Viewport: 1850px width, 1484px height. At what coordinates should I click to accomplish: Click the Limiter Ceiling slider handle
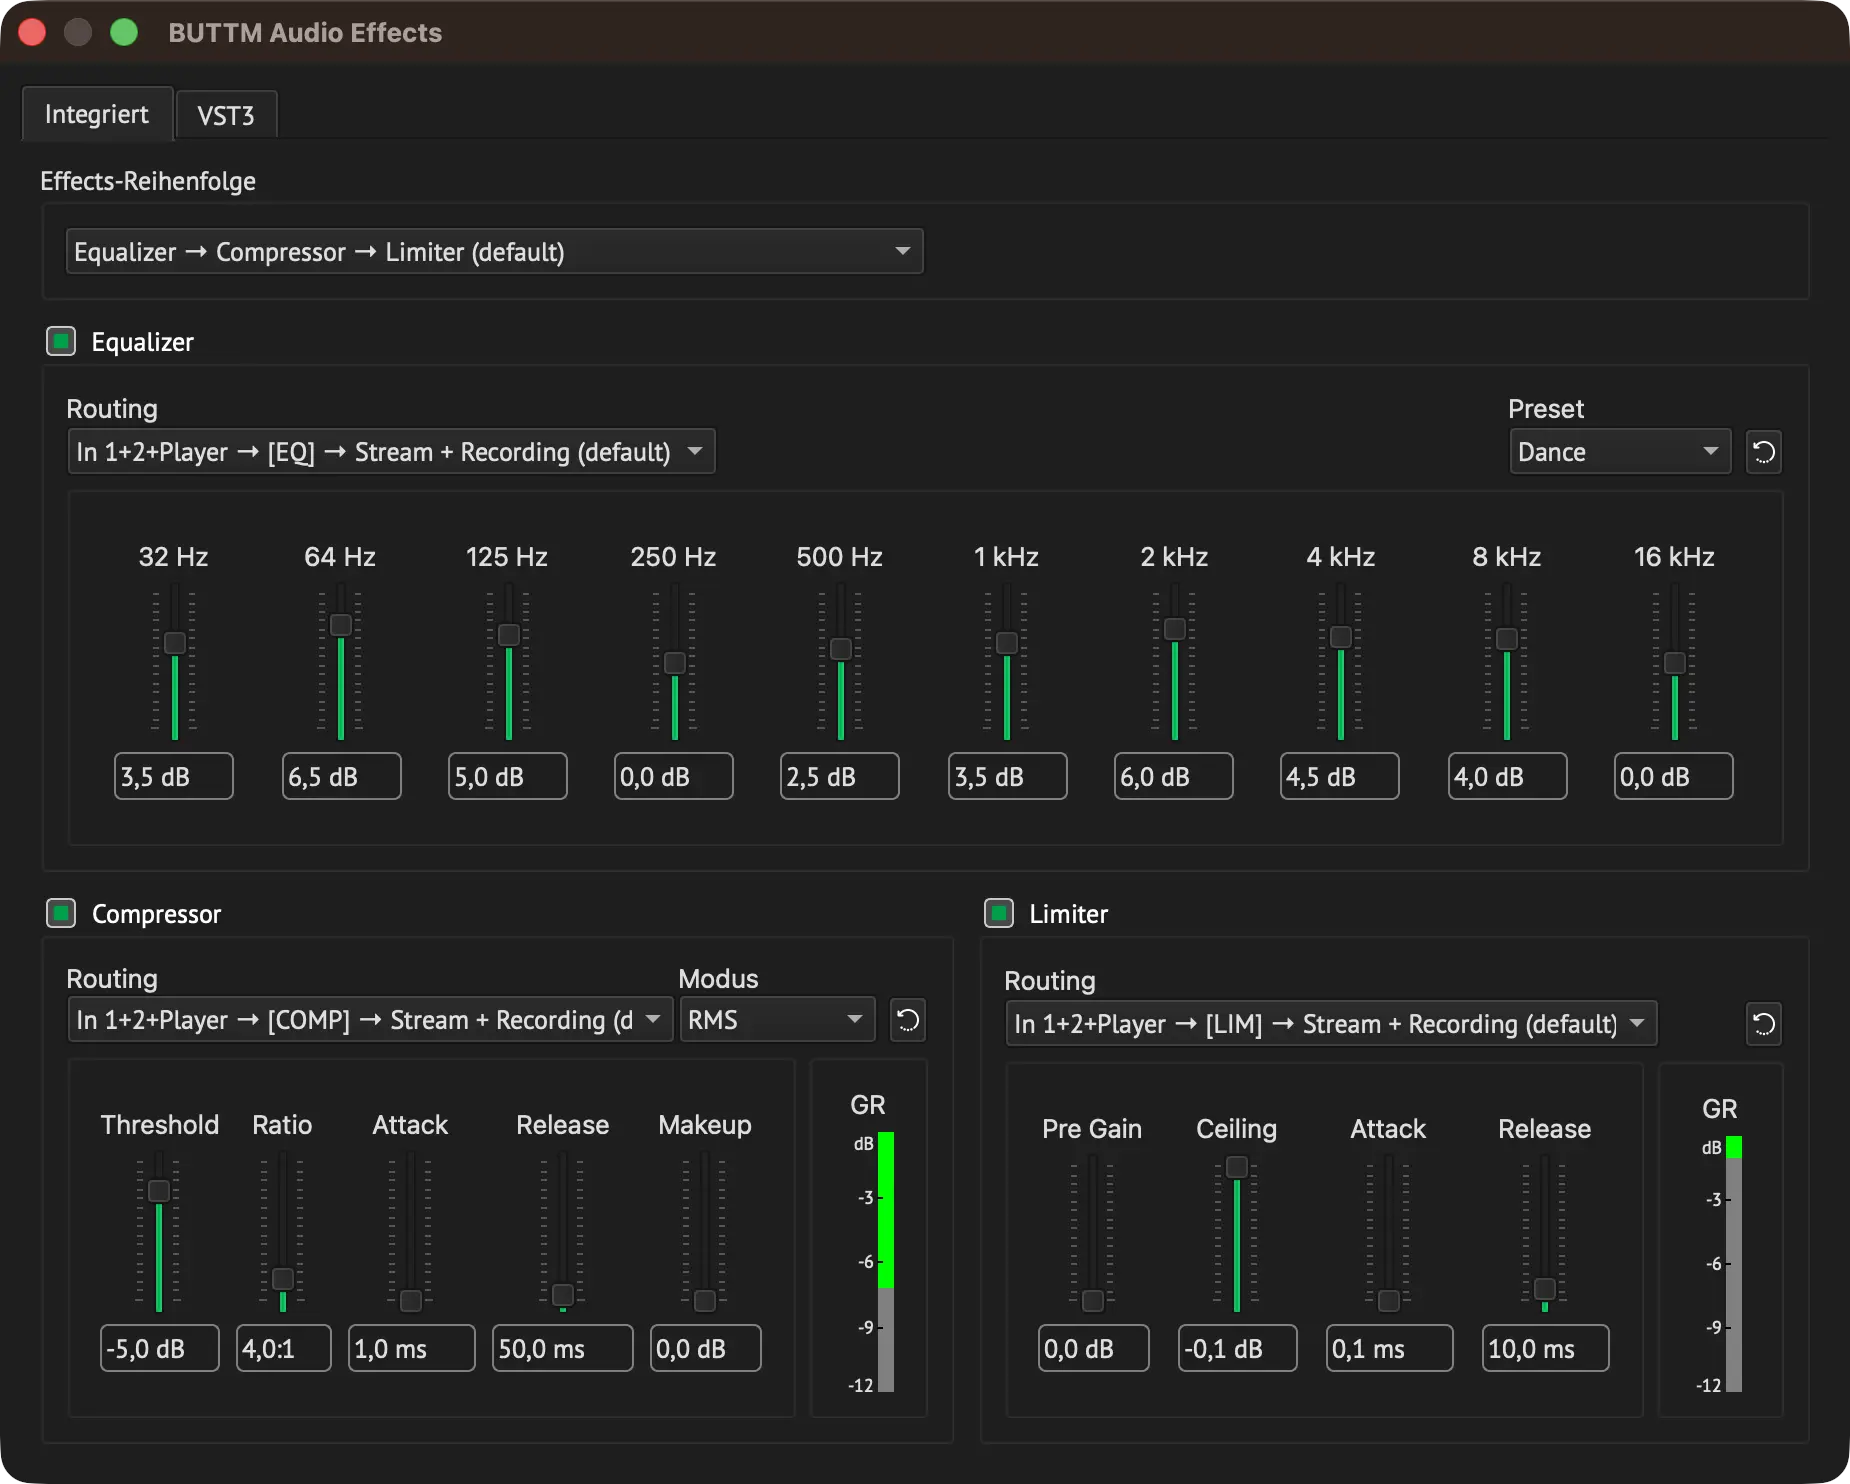[1237, 1167]
